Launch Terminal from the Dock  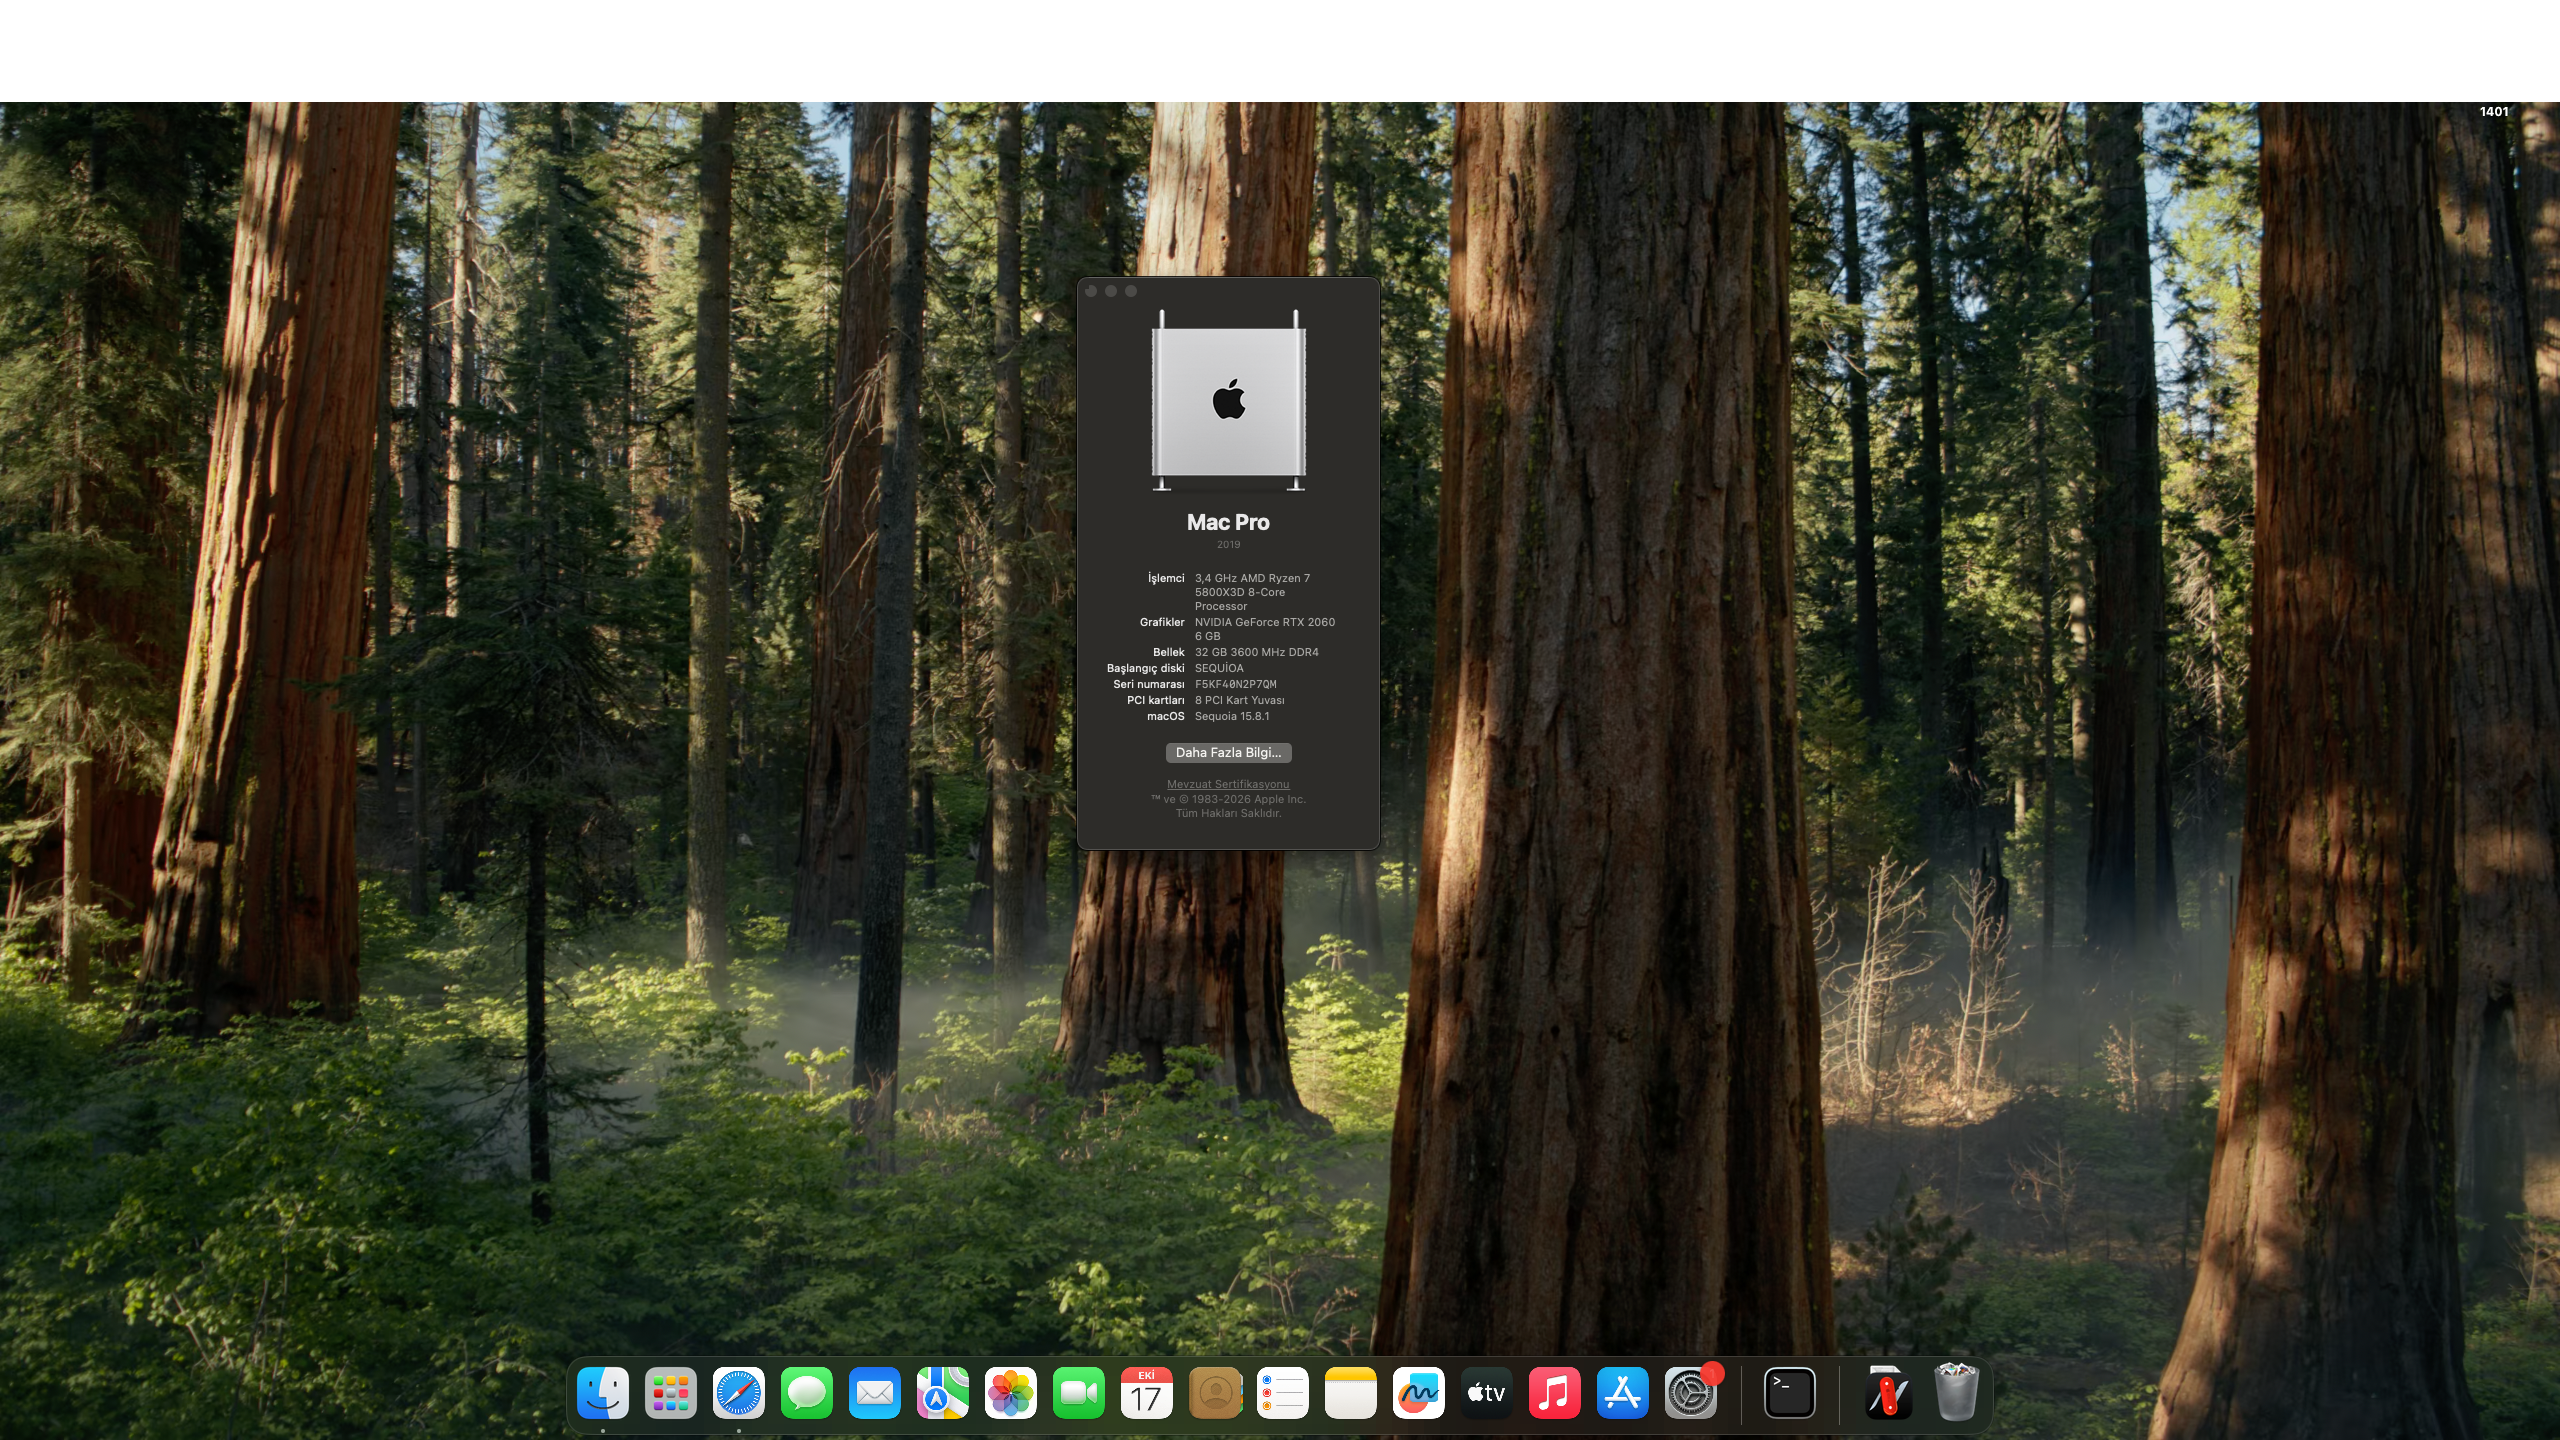tap(1790, 1392)
